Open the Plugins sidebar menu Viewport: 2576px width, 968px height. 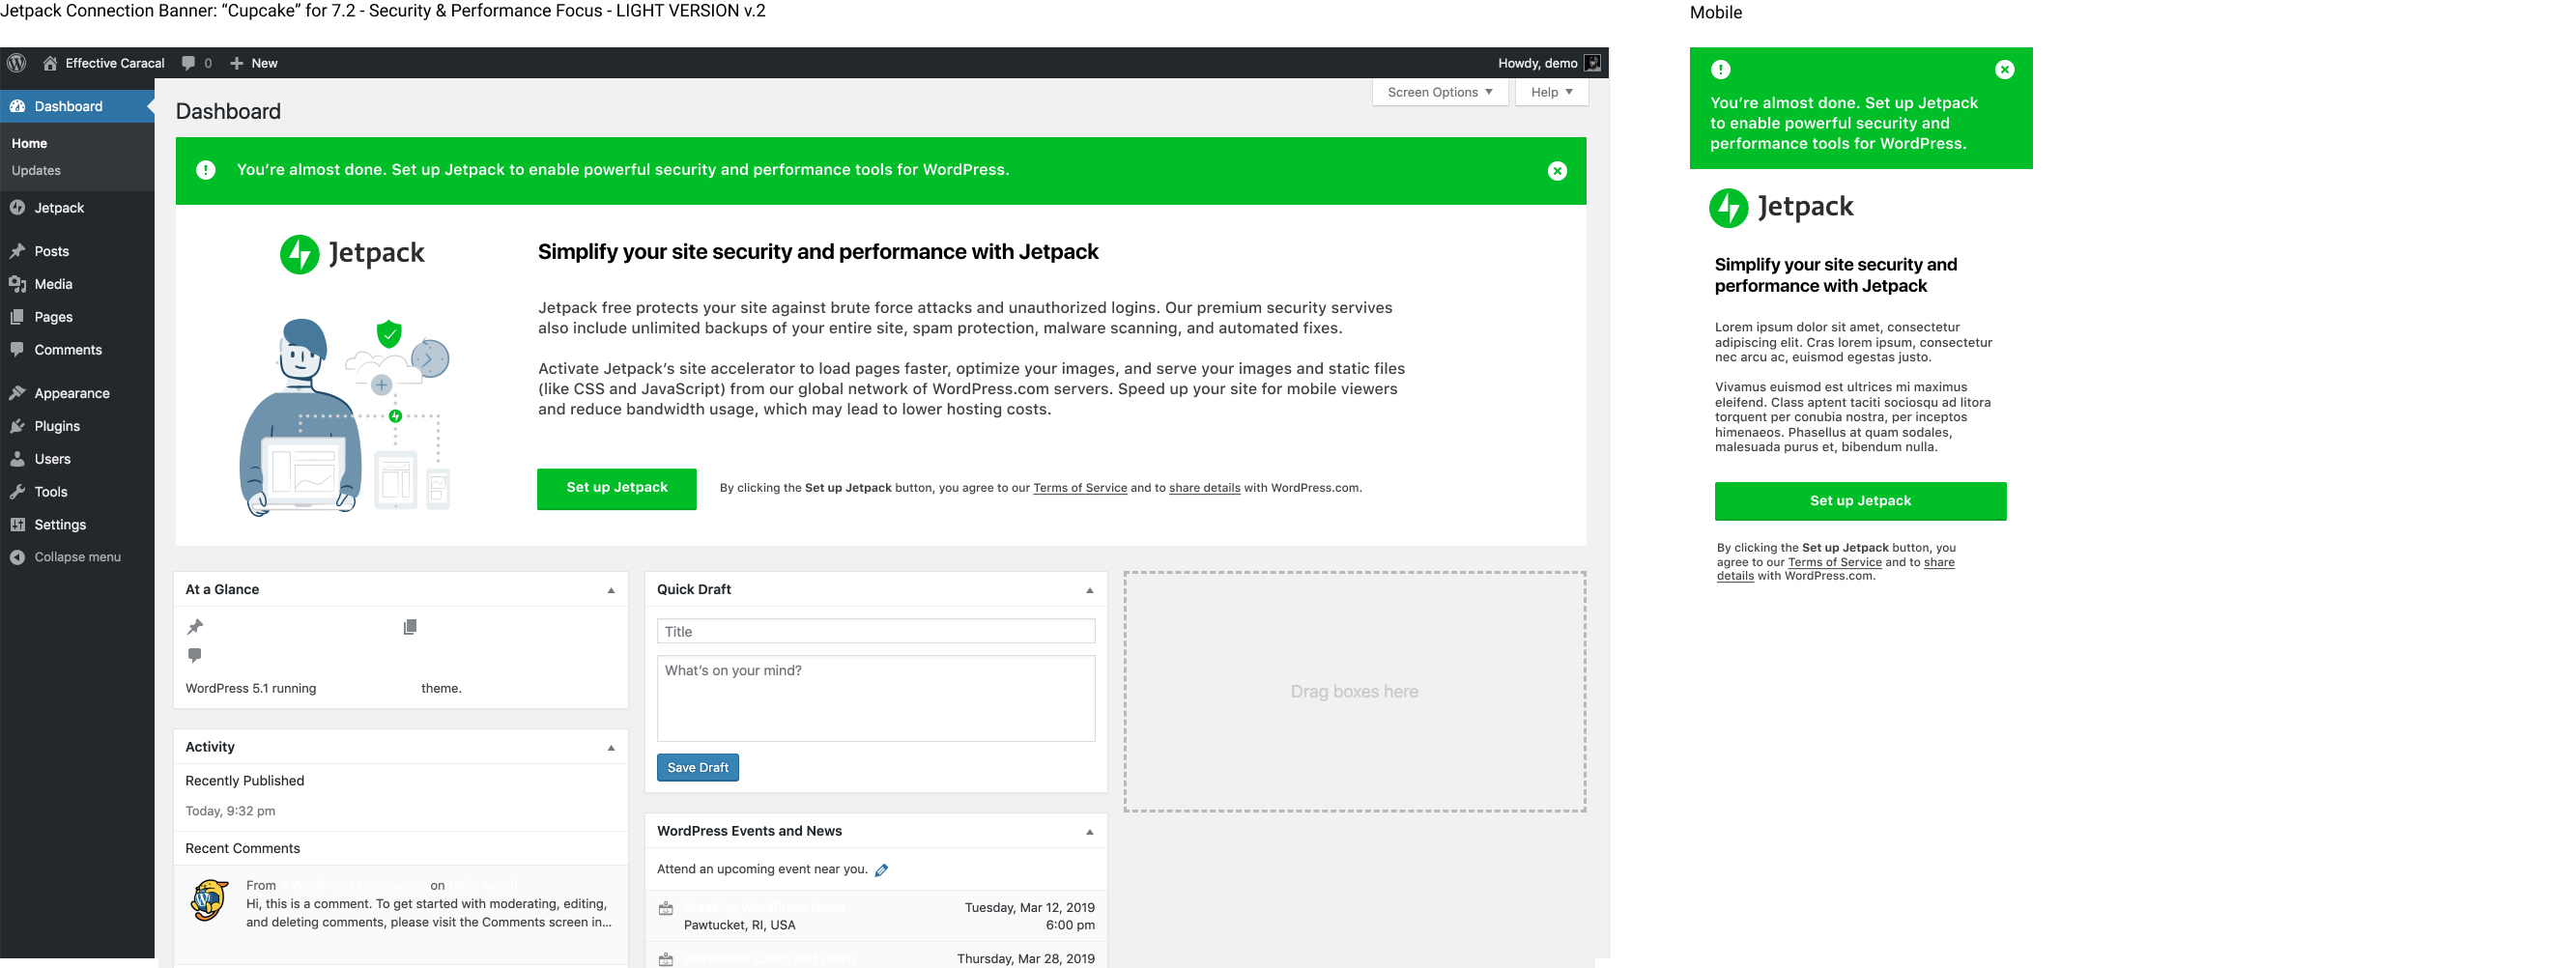point(77,426)
